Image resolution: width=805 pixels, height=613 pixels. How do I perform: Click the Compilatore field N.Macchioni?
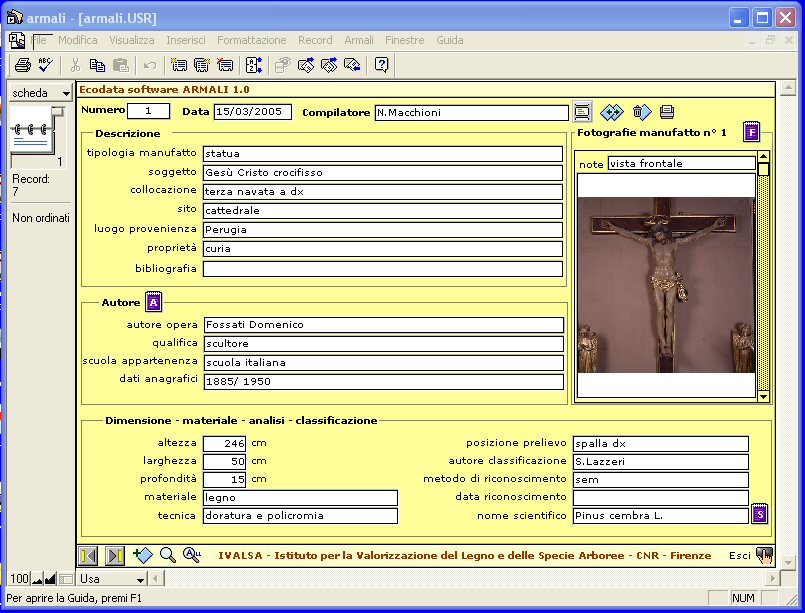pos(471,112)
